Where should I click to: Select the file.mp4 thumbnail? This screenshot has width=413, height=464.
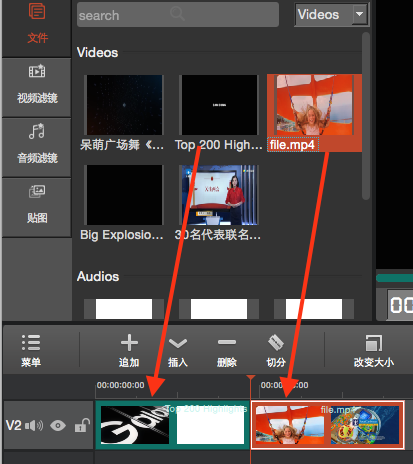[314, 105]
